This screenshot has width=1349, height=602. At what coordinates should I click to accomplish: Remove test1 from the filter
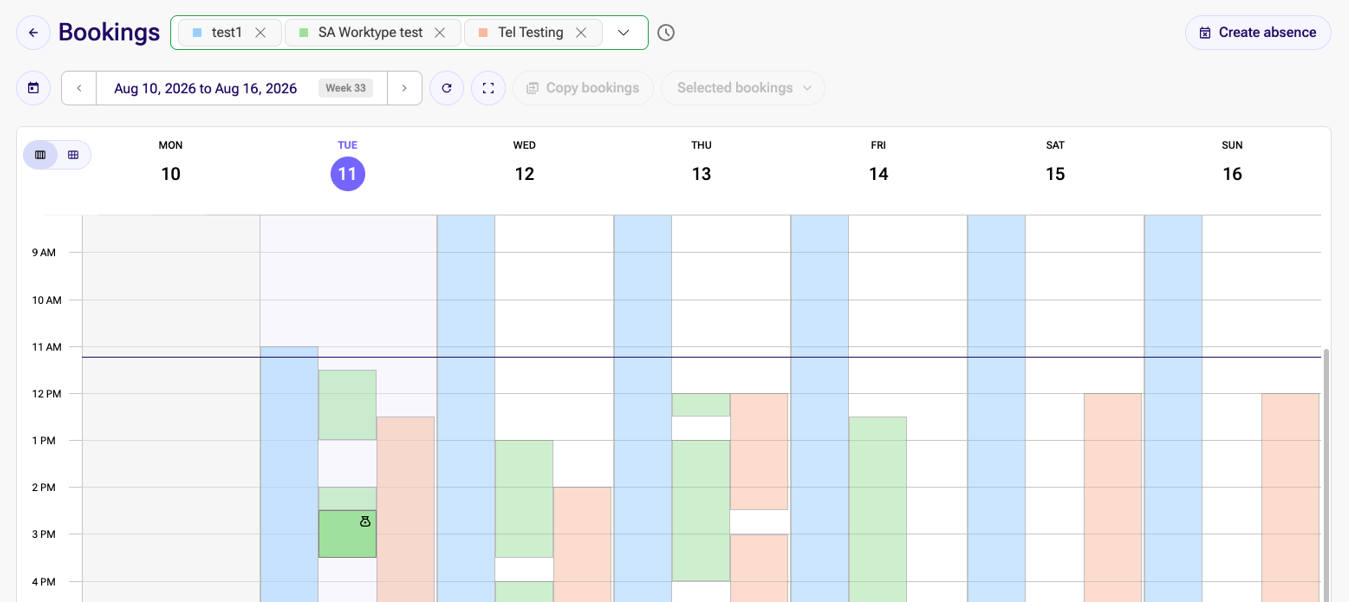click(x=260, y=33)
